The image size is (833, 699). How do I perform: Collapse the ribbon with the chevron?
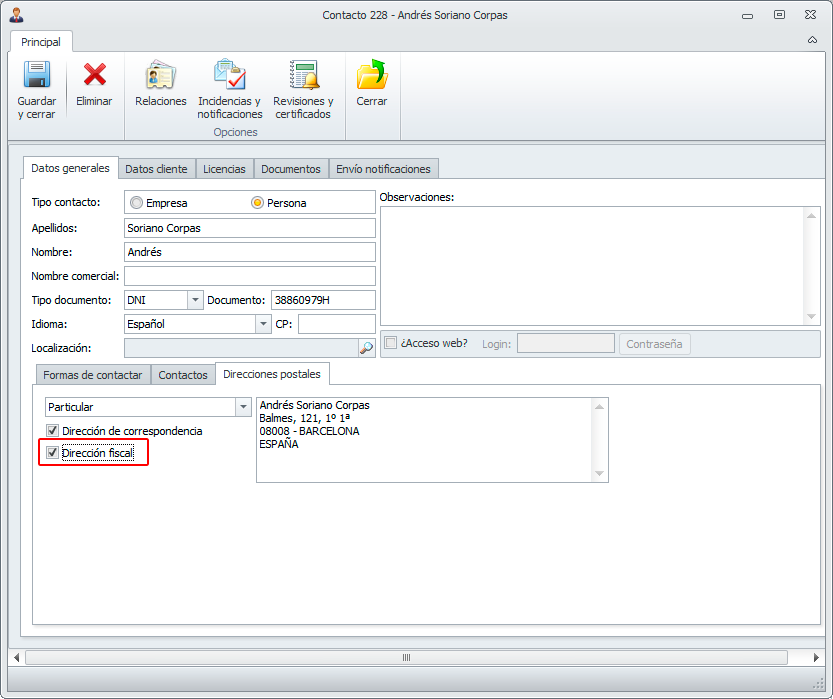(x=812, y=41)
